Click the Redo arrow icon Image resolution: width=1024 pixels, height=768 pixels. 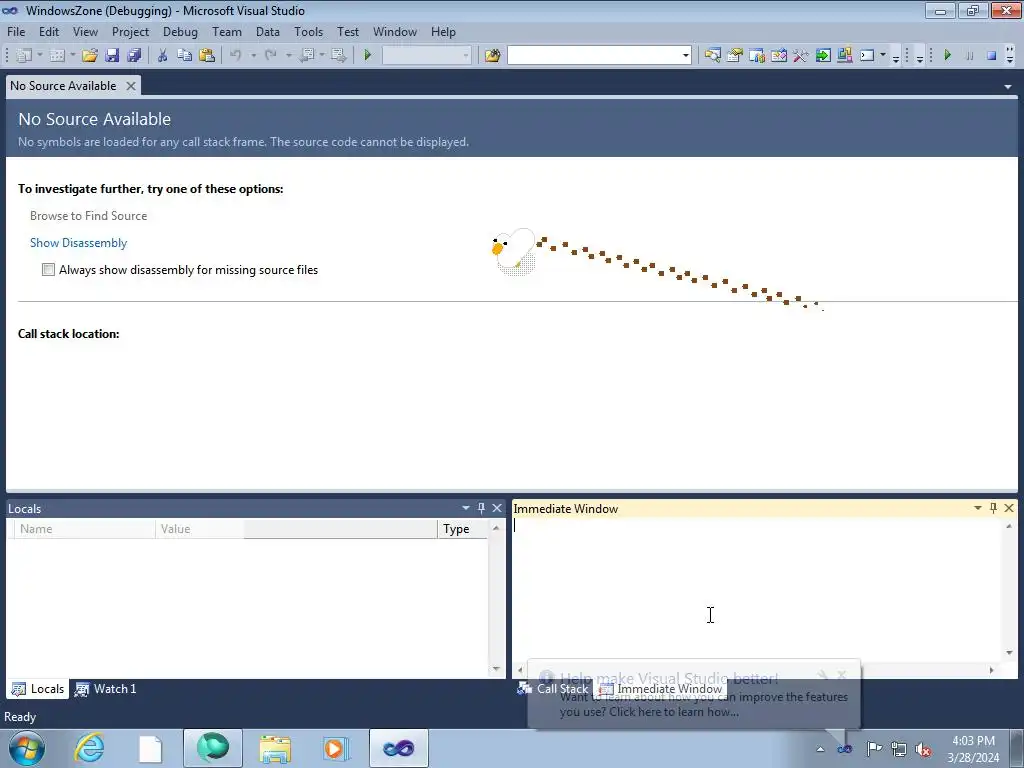[x=271, y=56]
